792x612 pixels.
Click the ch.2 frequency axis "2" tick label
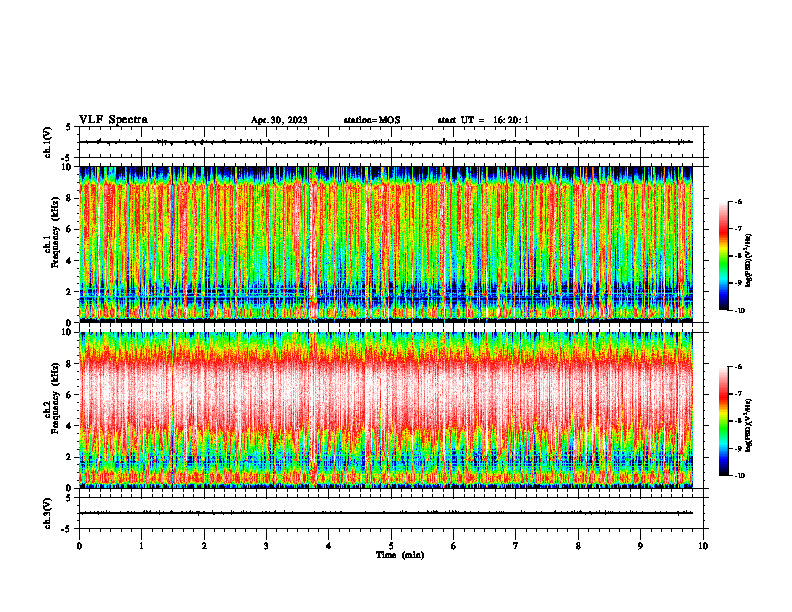pyautogui.click(x=70, y=457)
